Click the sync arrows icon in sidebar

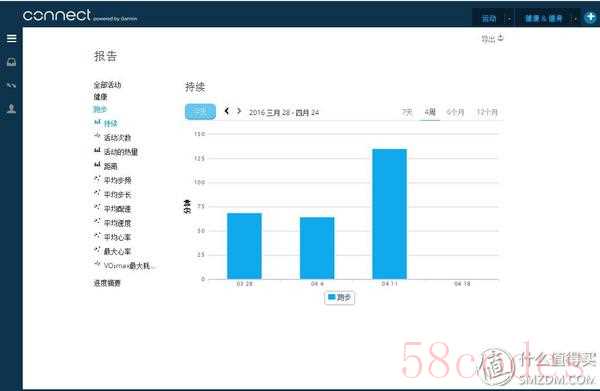tap(11, 85)
